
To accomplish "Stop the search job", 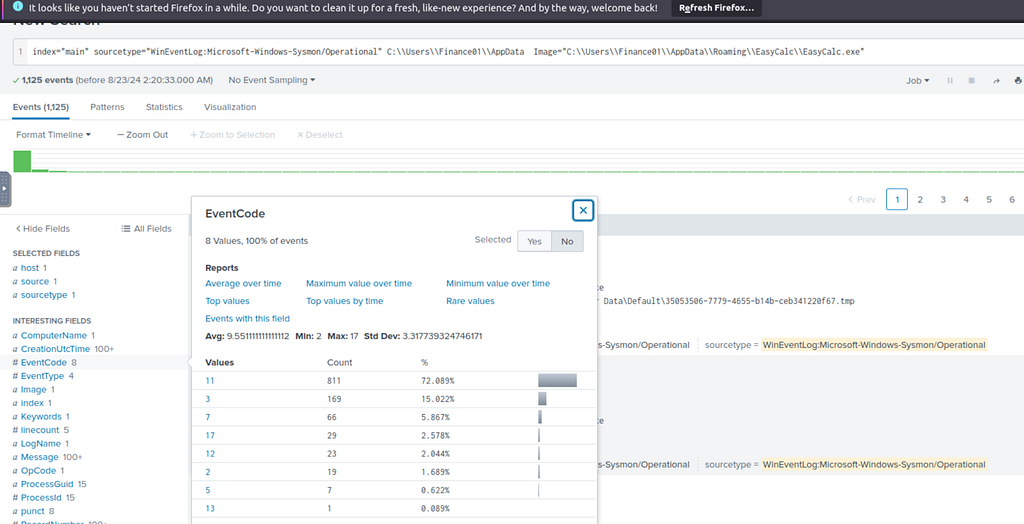I will [x=972, y=80].
